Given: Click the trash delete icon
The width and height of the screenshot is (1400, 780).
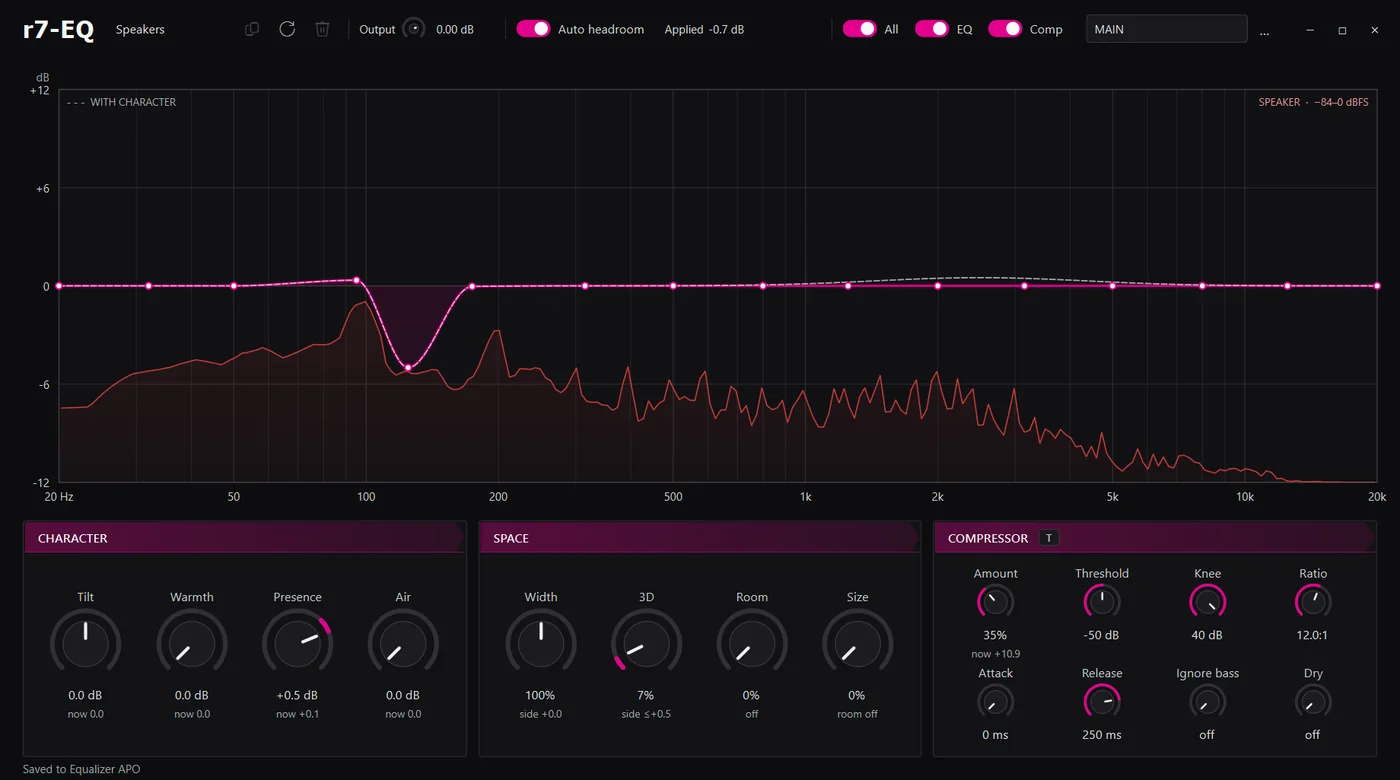Looking at the screenshot, I should point(322,29).
